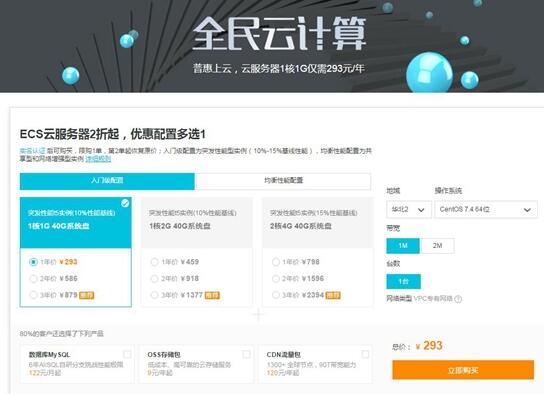
Task: Select 2M bandwidth option
Action: (x=437, y=246)
